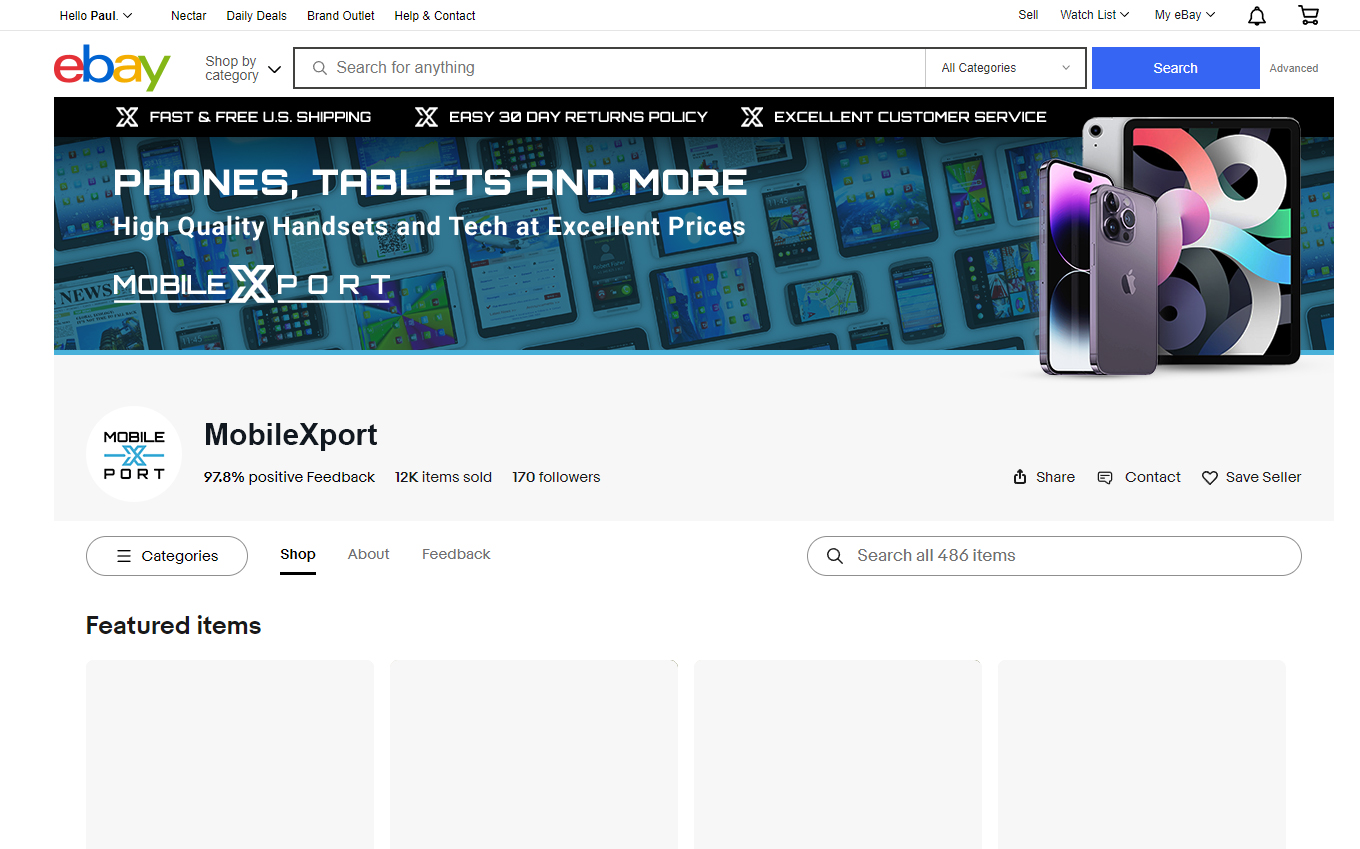
Task: Click the Share upload icon
Action: coord(1020,477)
